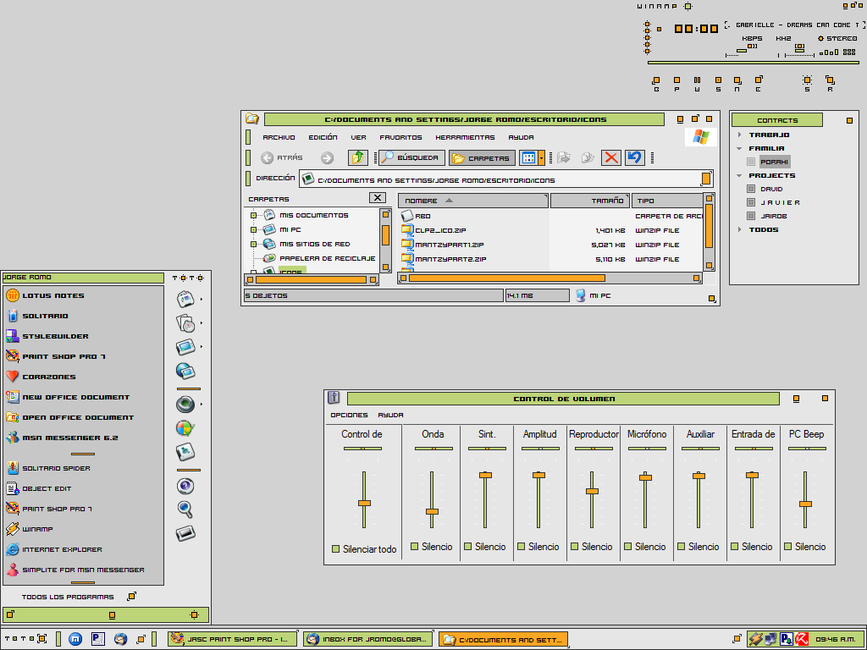Click the Búsqueda toolbar button
The height and width of the screenshot is (650, 867).
411,158
